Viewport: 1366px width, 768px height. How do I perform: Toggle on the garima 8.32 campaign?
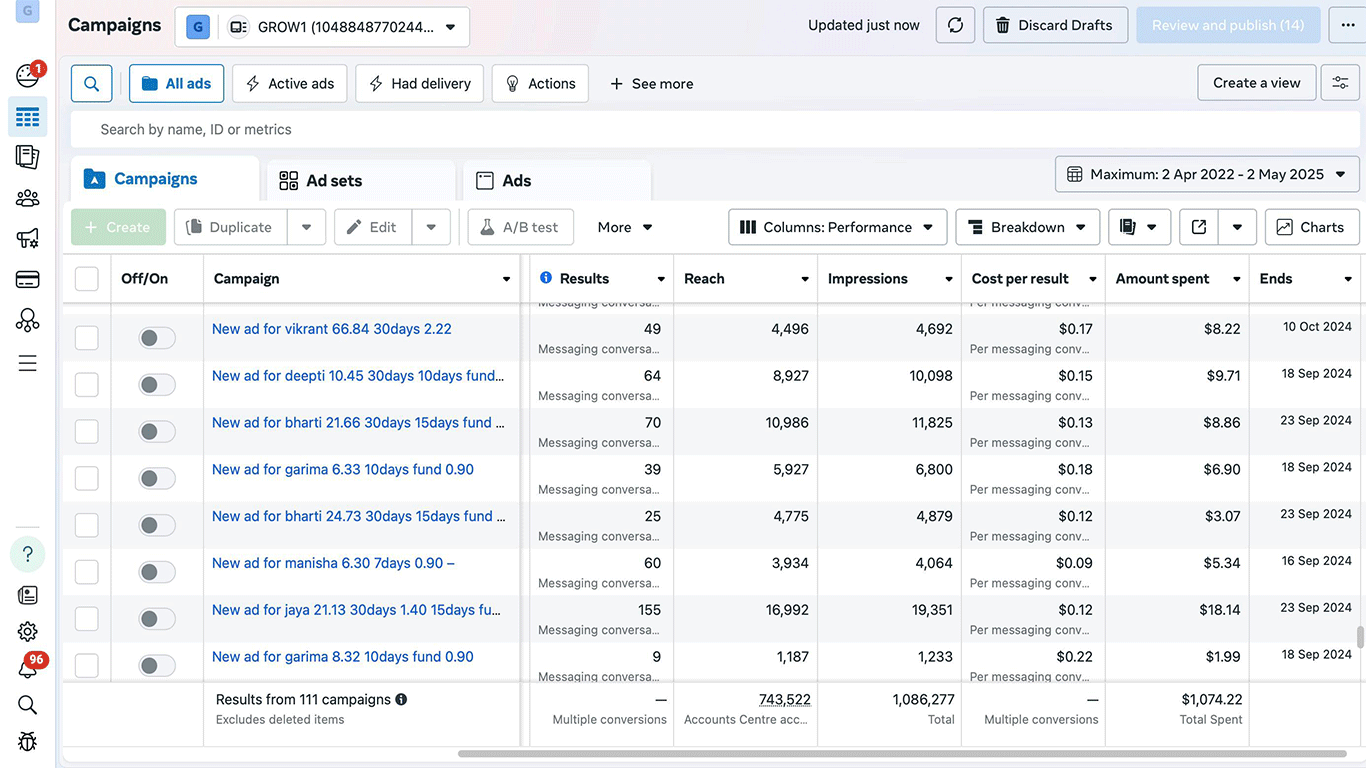157,666
